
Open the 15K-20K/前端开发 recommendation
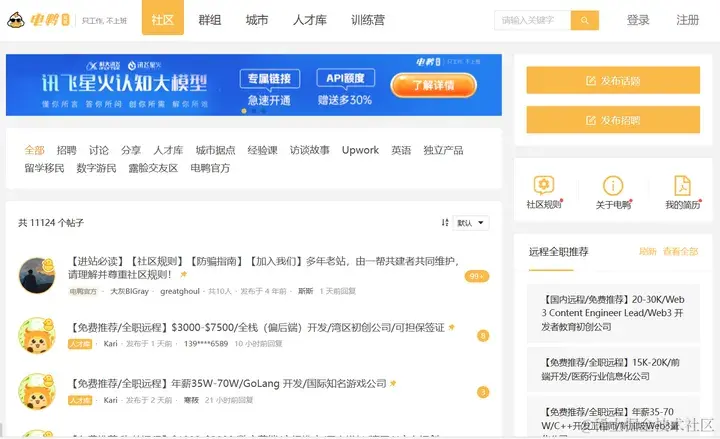click(x=613, y=369)
